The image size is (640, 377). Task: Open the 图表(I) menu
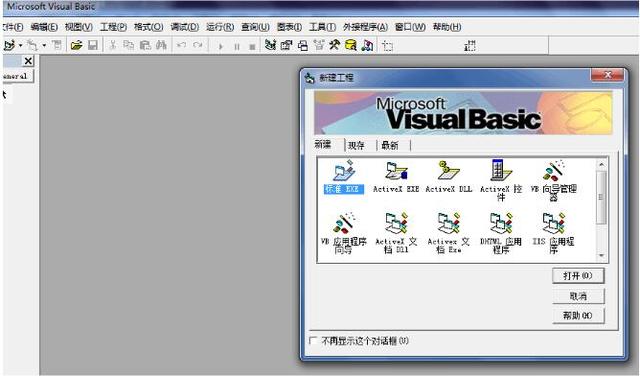tap(289, 27)
